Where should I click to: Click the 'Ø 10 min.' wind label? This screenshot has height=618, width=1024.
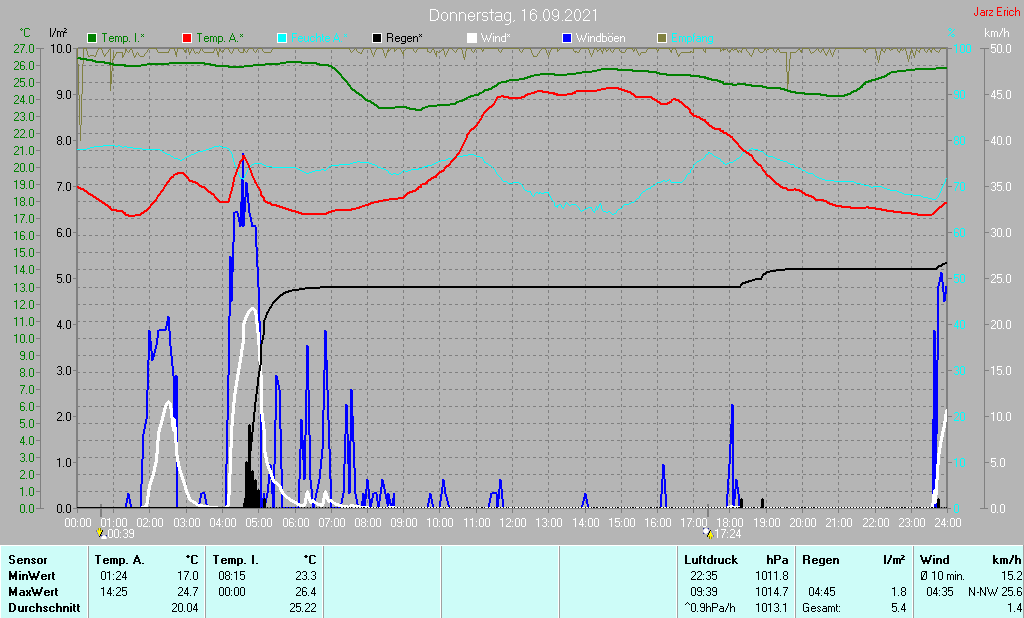(942, 576)
